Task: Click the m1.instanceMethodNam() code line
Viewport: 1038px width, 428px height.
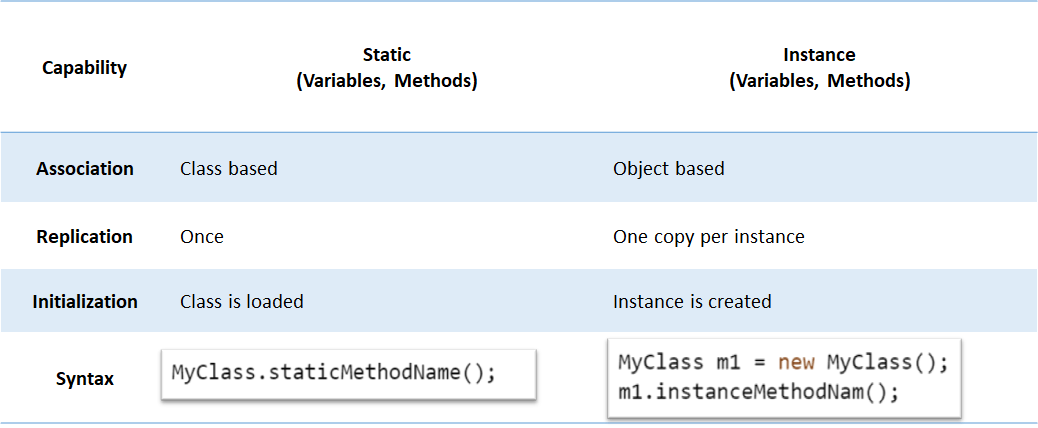Action: click(759, 392)
